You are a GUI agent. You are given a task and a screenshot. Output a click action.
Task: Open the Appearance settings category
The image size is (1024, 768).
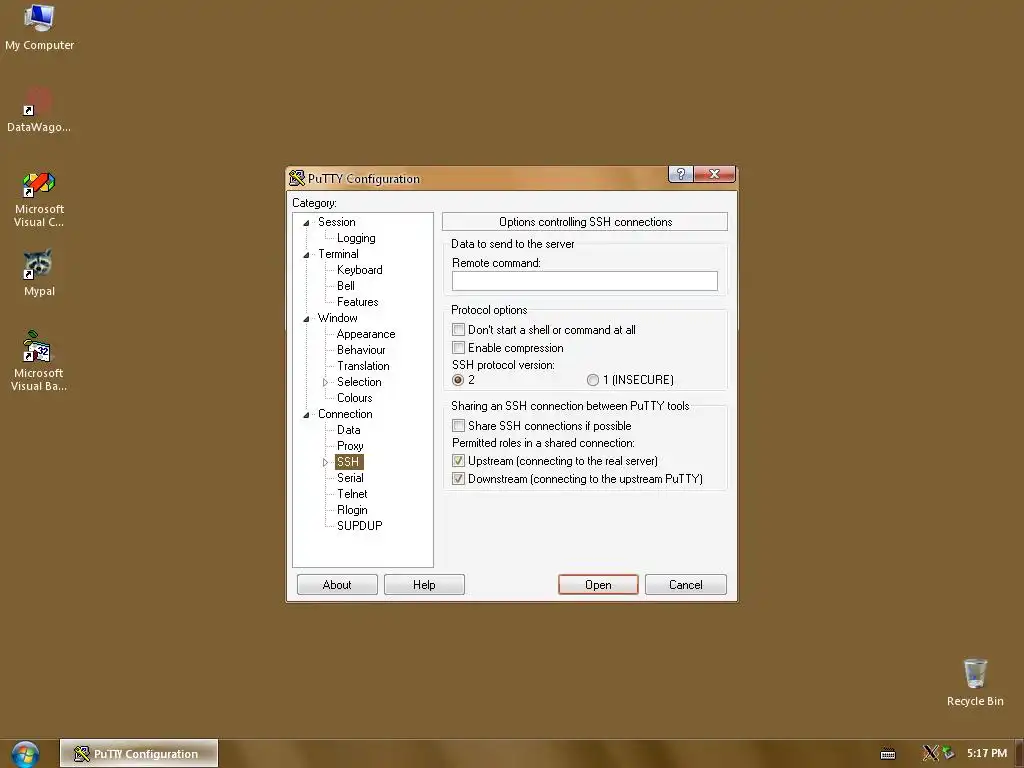pyautogui.click(x=366, y=334)
